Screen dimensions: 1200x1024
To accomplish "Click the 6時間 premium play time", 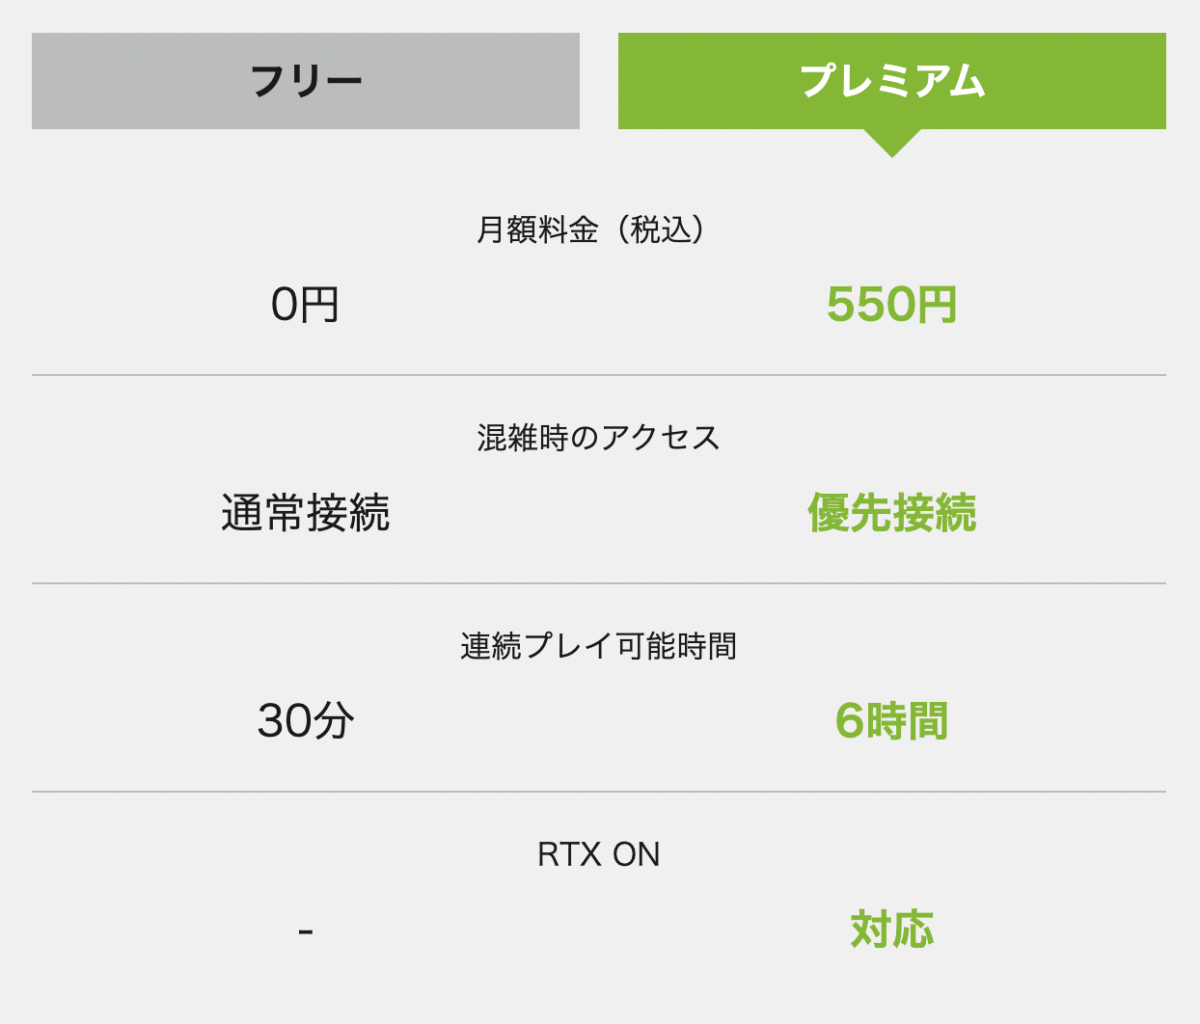I will click(x=891, y=720).
